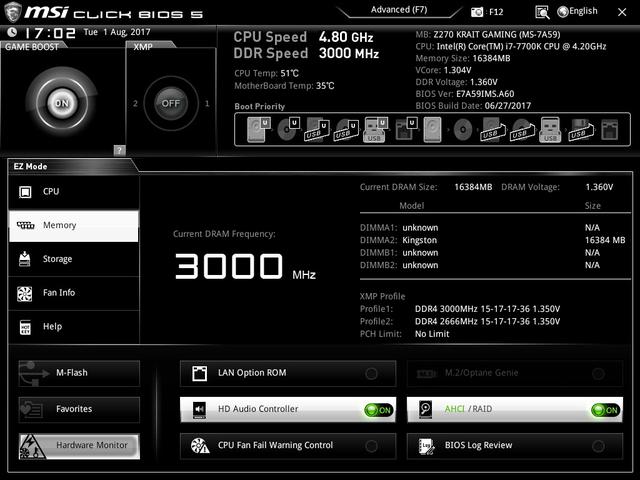
Task: Click the DDR Speed 3000 MHz value
Action: pos(349,53)
